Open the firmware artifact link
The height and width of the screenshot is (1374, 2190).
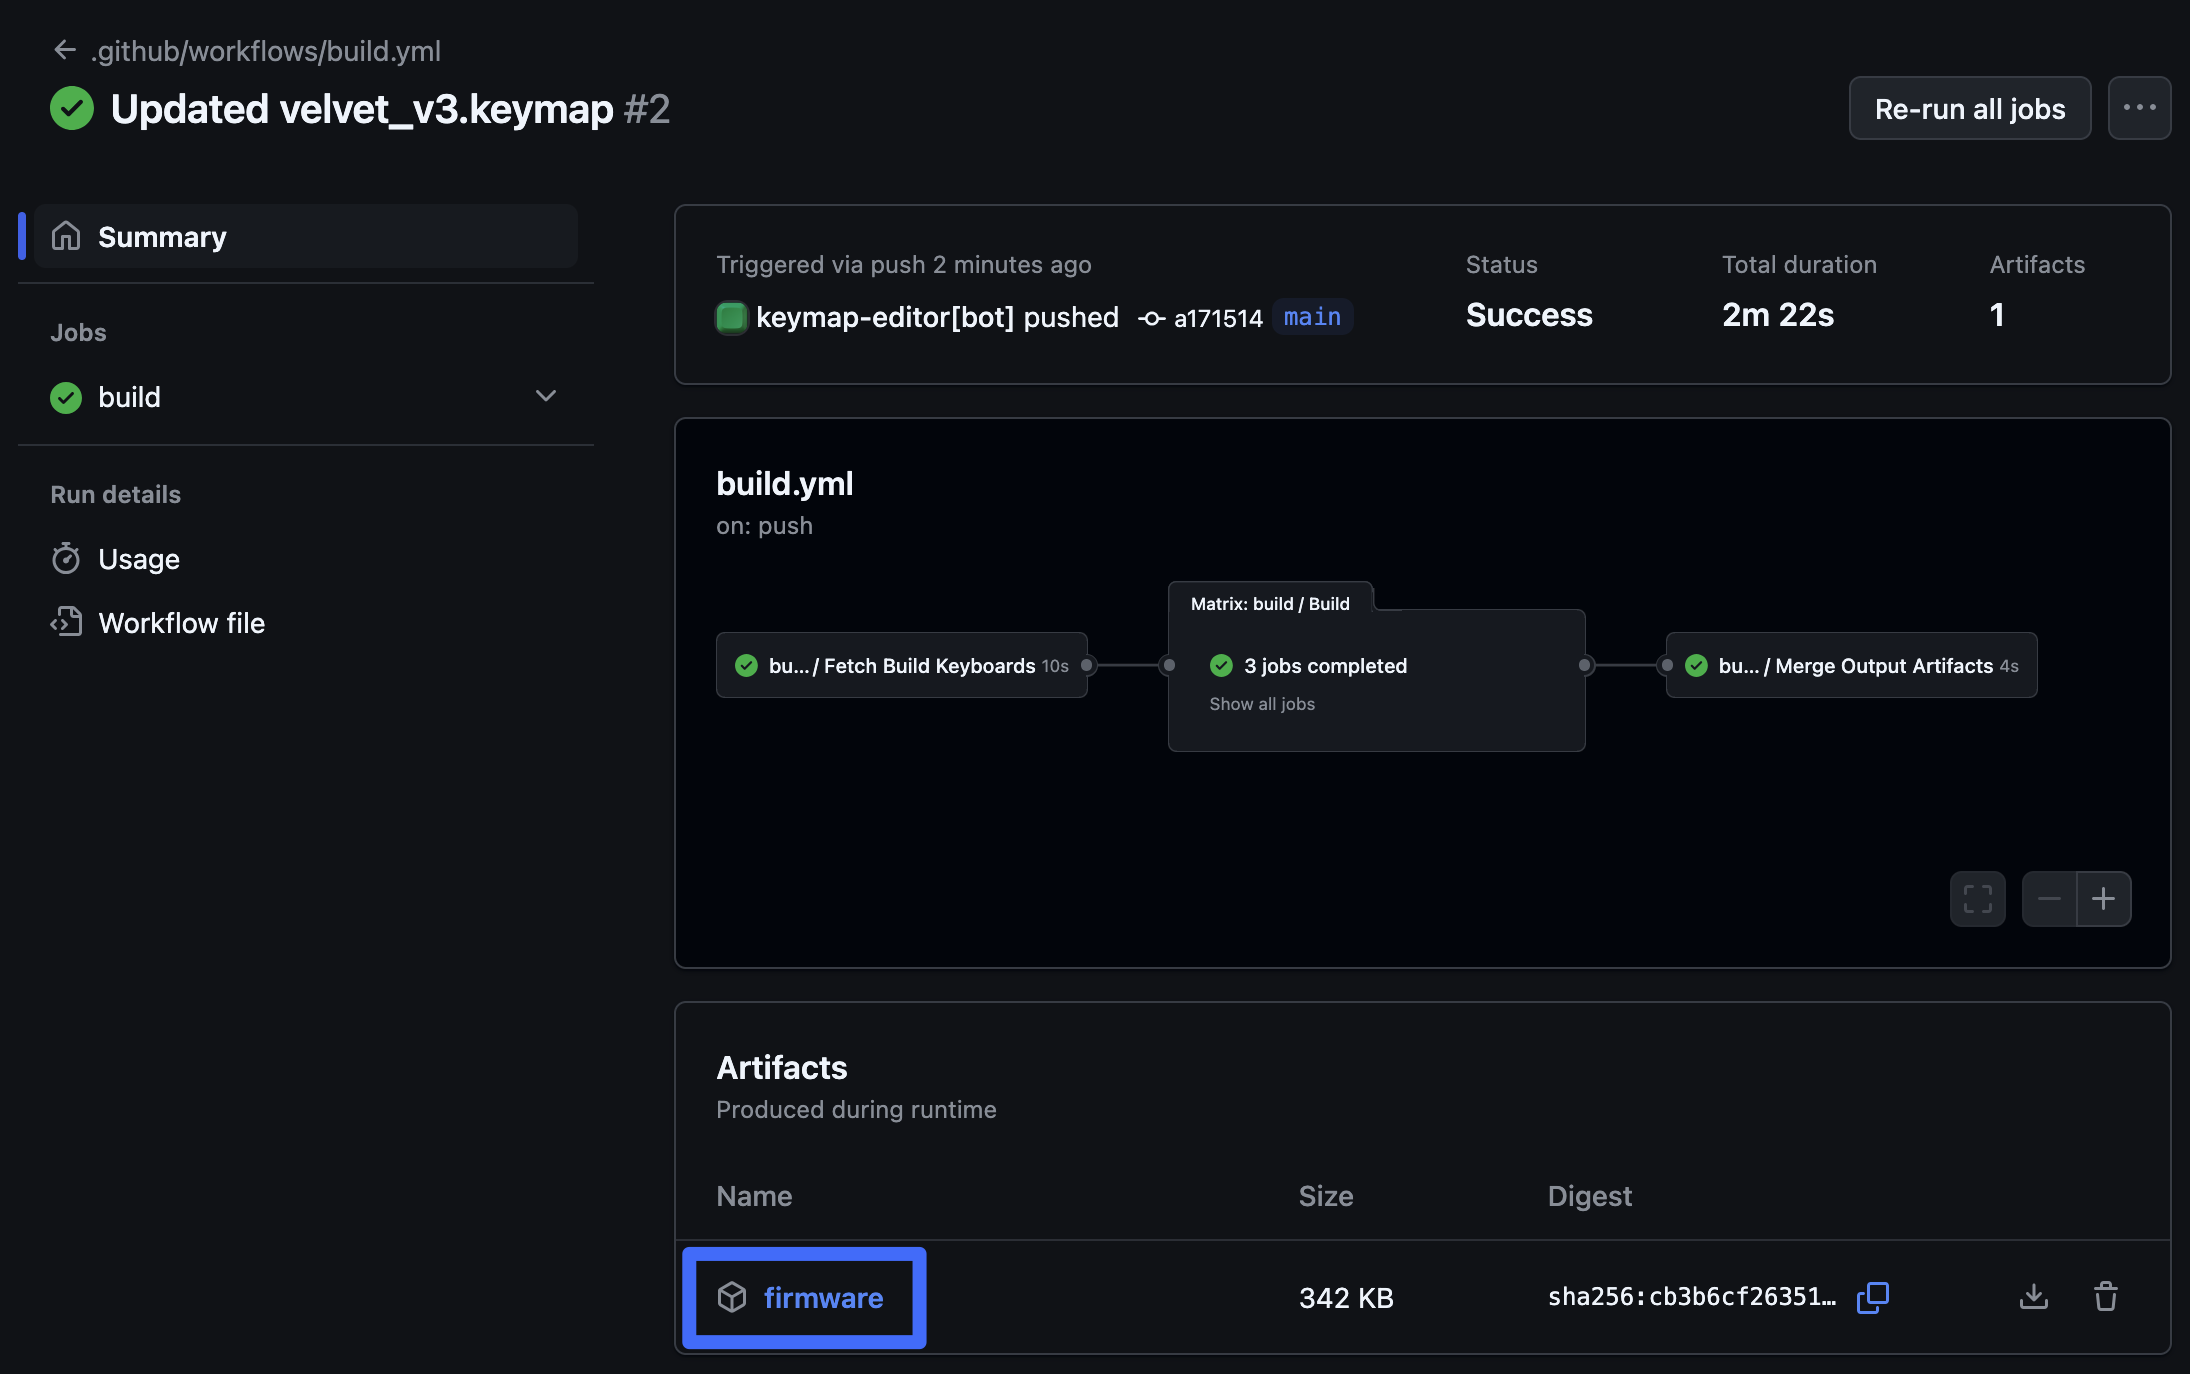[x=823, y=1298]
